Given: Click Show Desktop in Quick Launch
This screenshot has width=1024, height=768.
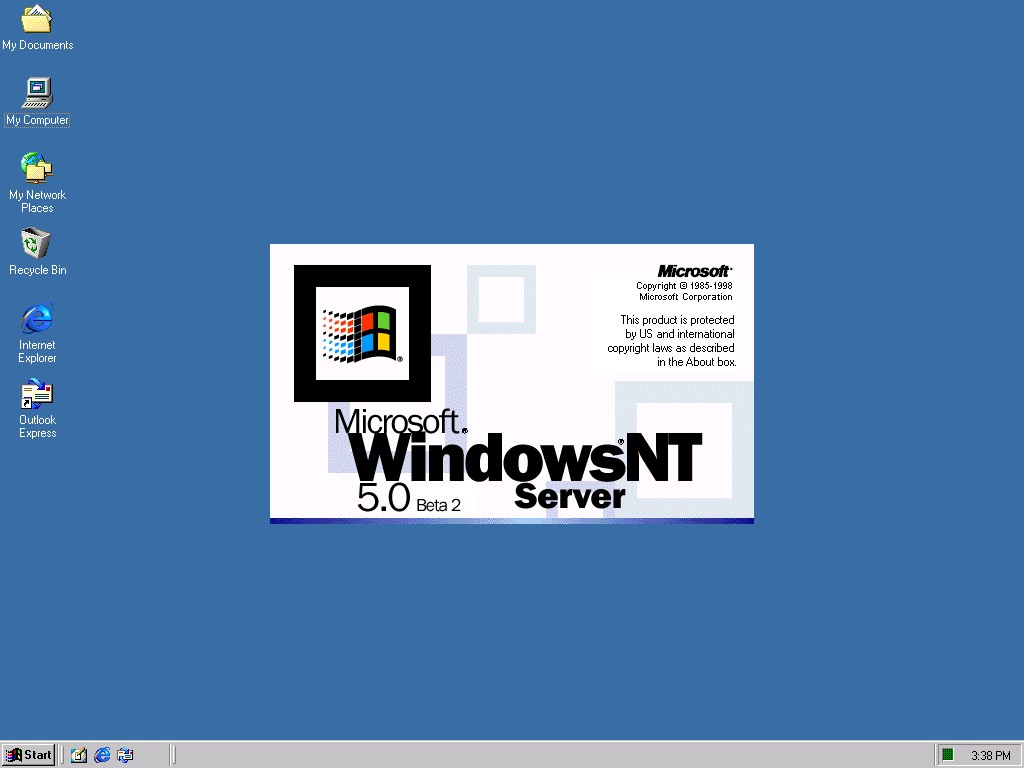Looking at the screenshot, I should 79,755.
